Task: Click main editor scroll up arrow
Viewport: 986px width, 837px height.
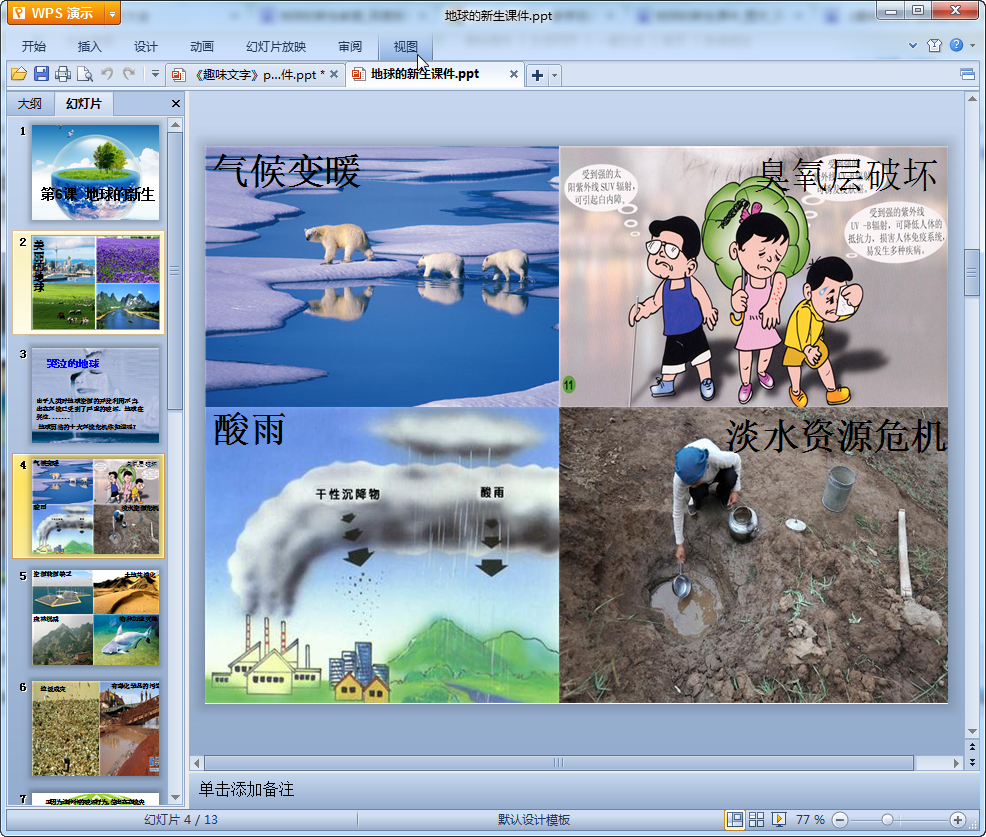Action: (972, 99)
